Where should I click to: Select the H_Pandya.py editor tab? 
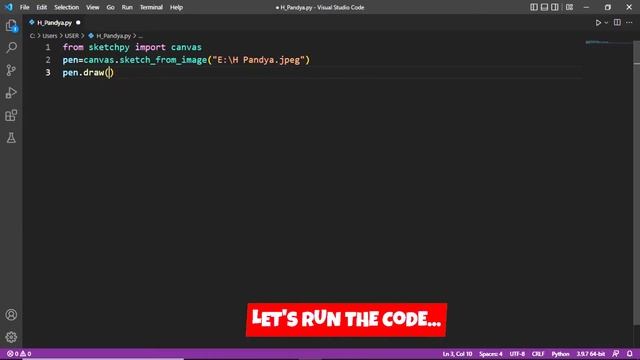54,23
